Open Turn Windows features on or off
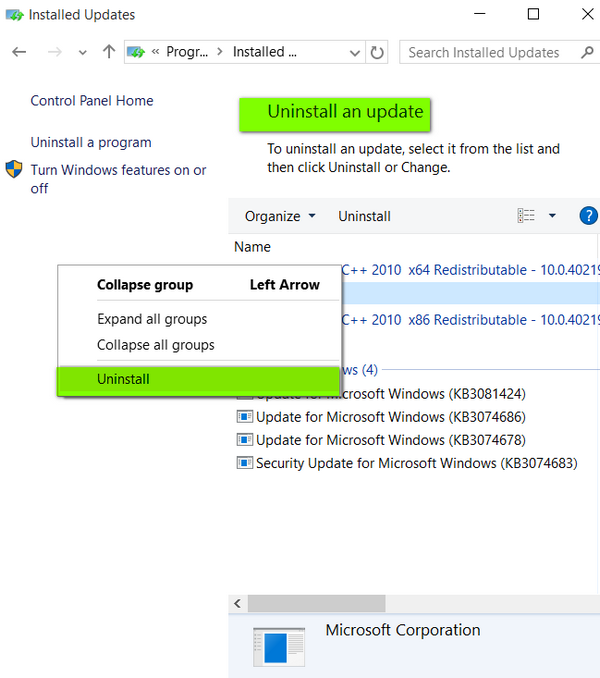 tap(118, 179)
